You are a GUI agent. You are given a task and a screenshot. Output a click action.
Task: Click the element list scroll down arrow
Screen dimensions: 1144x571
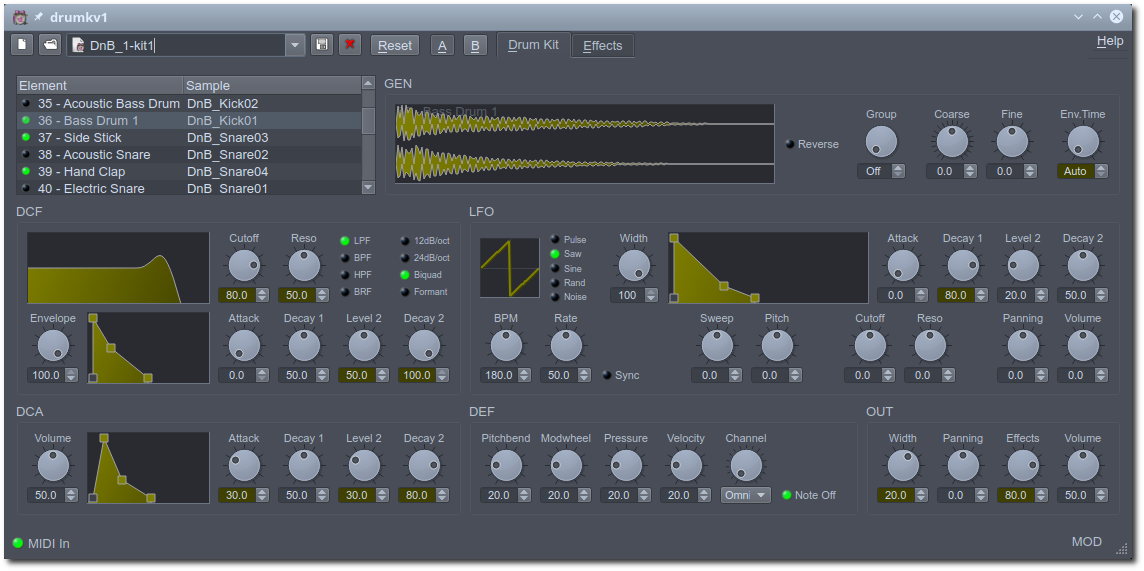point(368,188)
